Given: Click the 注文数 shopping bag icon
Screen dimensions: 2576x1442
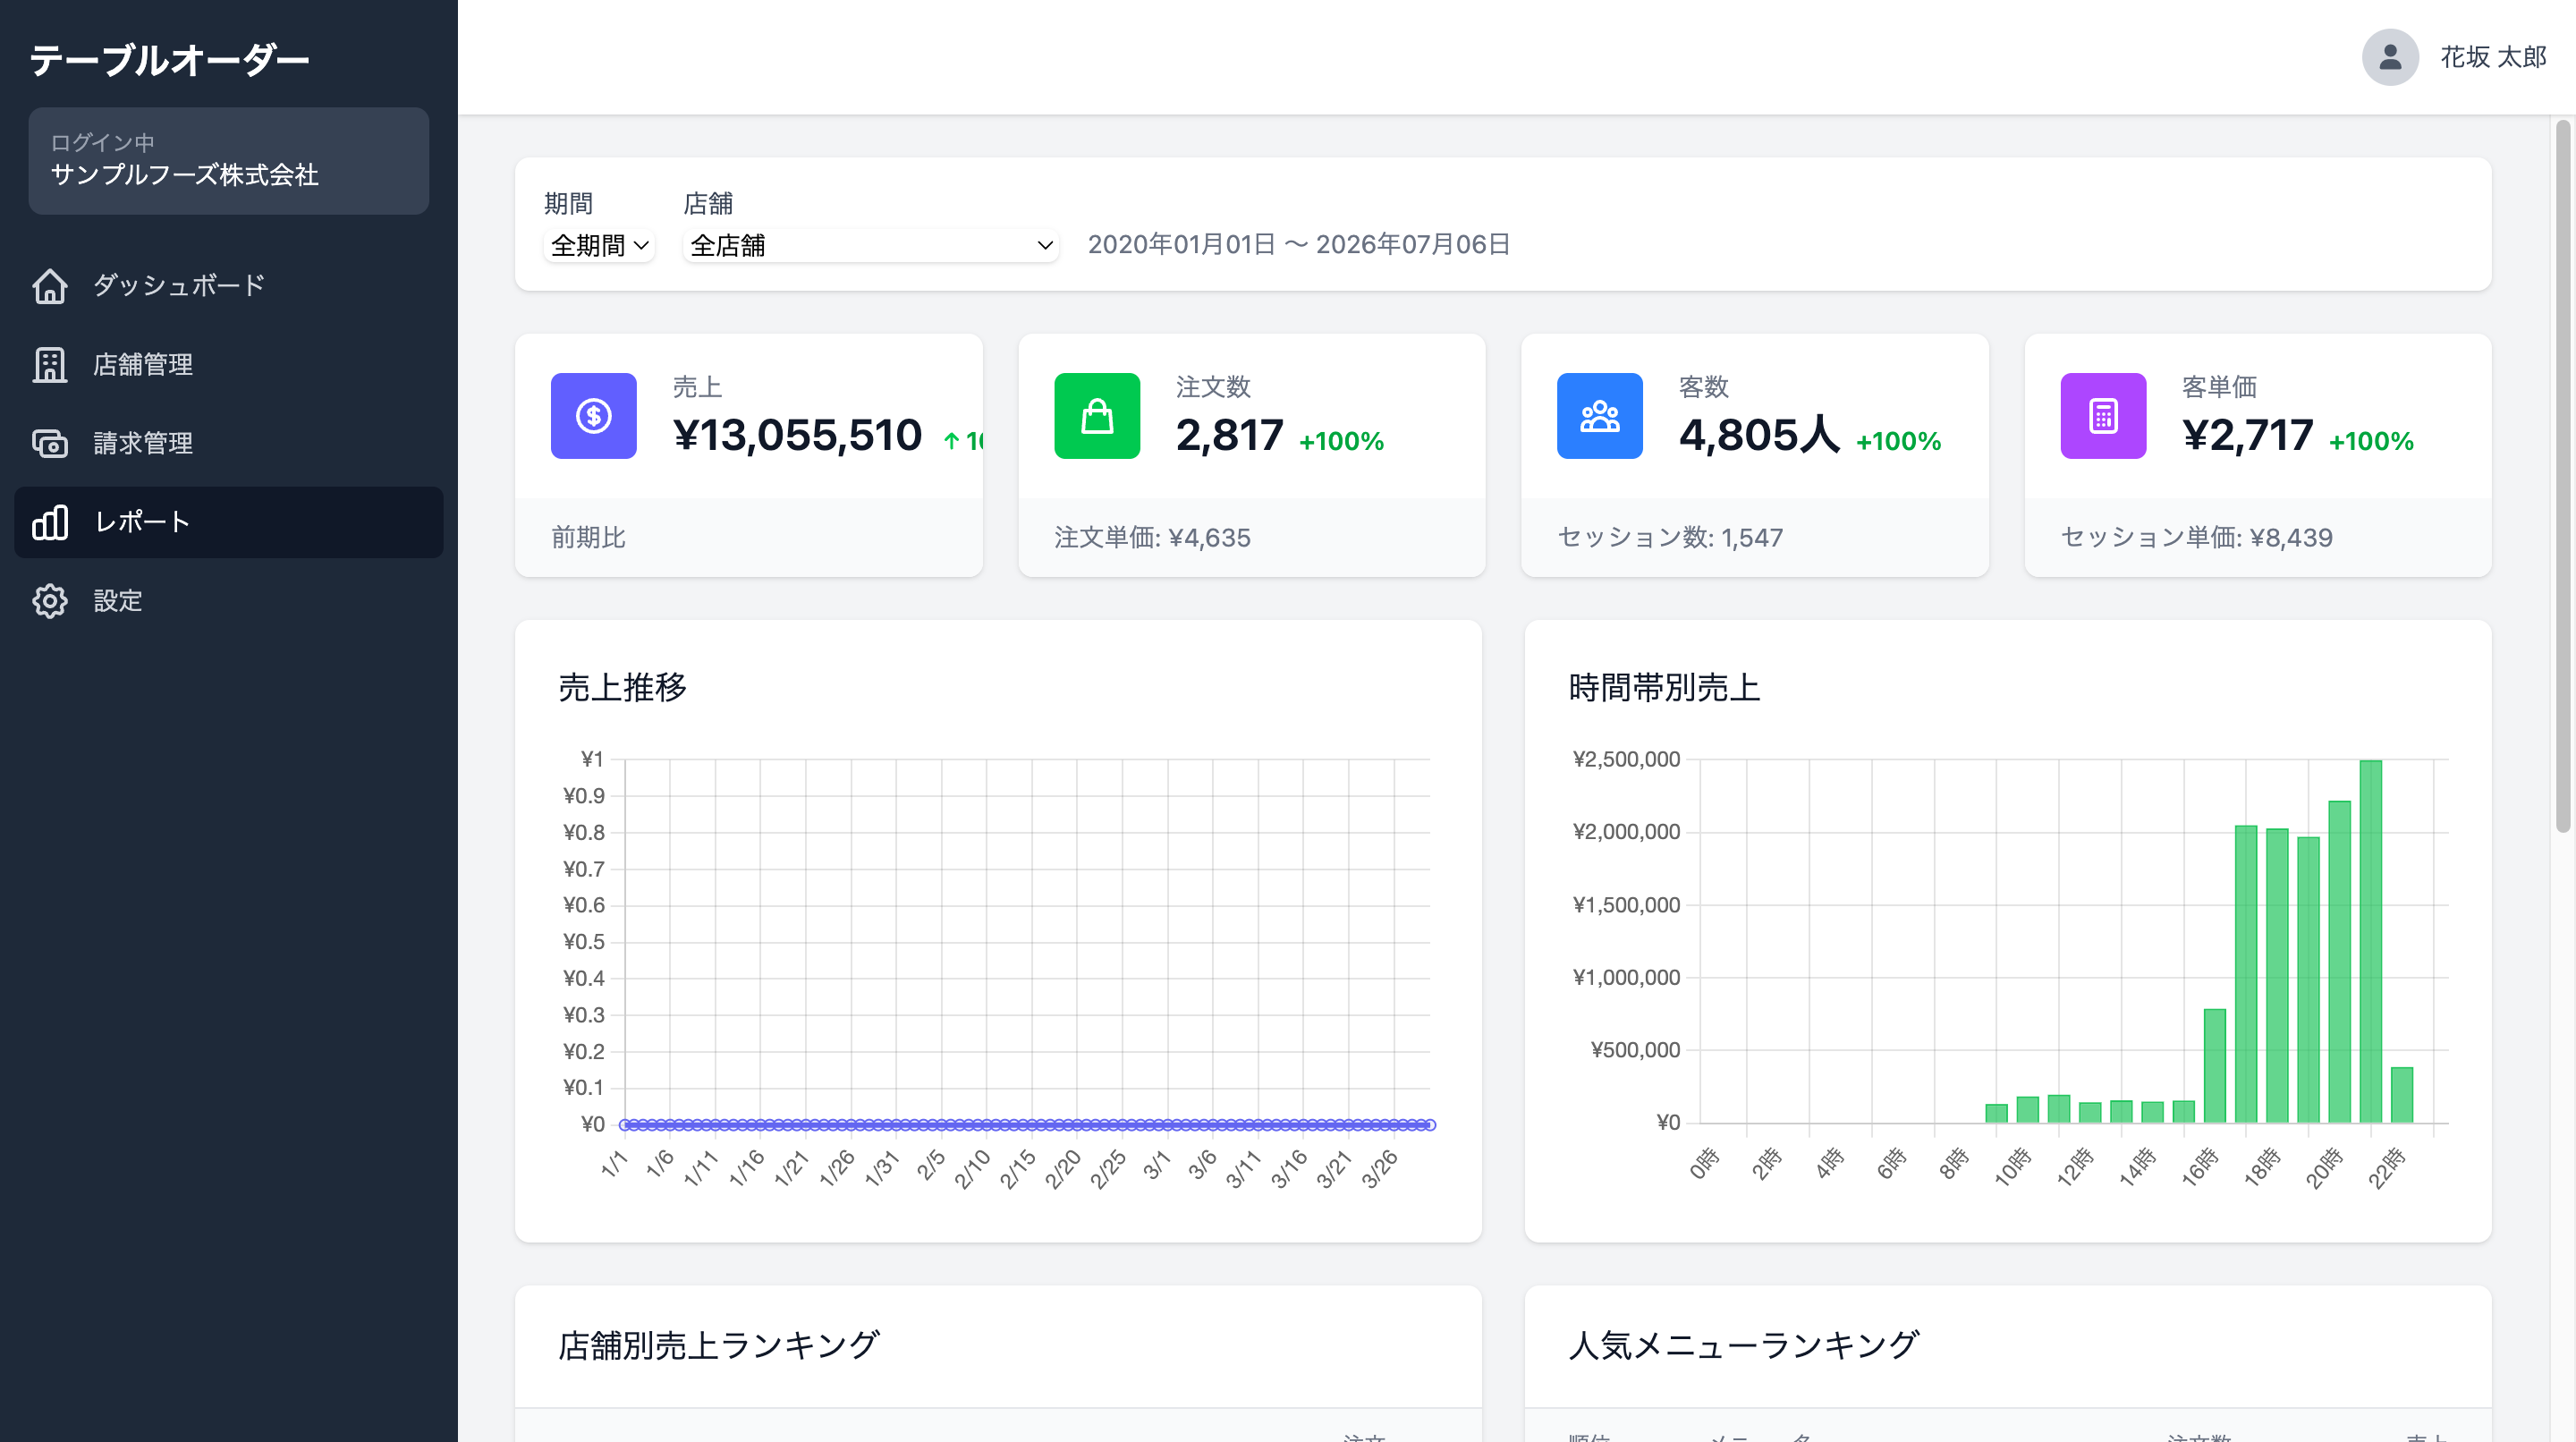Looking at the screenshot, I should (1097, 416).
